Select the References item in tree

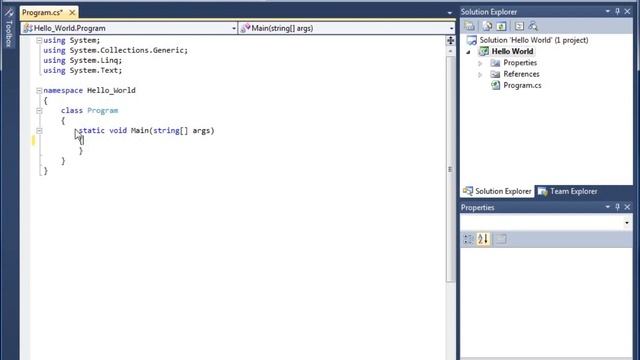point(521,74)
